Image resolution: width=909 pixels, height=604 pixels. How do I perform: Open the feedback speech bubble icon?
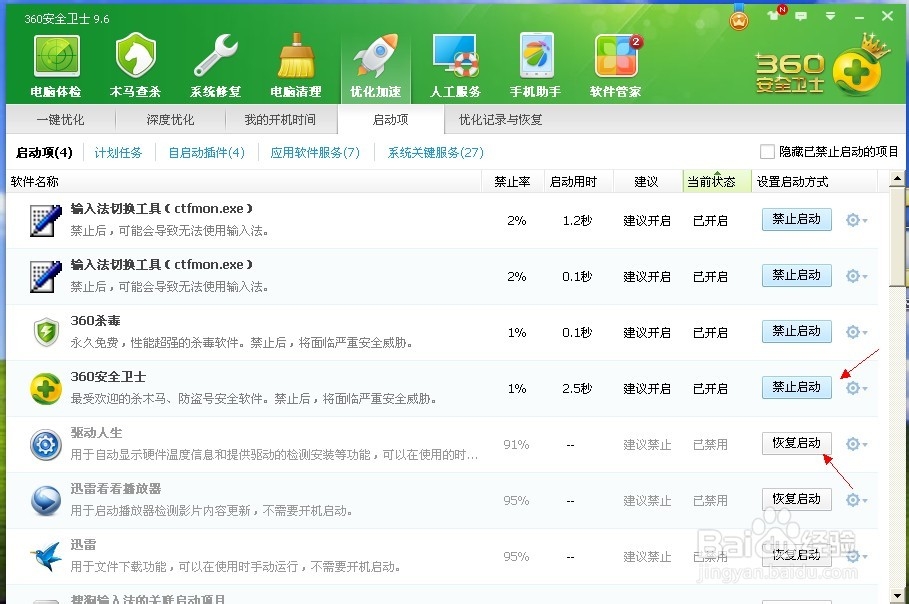(x=801, y=16)
